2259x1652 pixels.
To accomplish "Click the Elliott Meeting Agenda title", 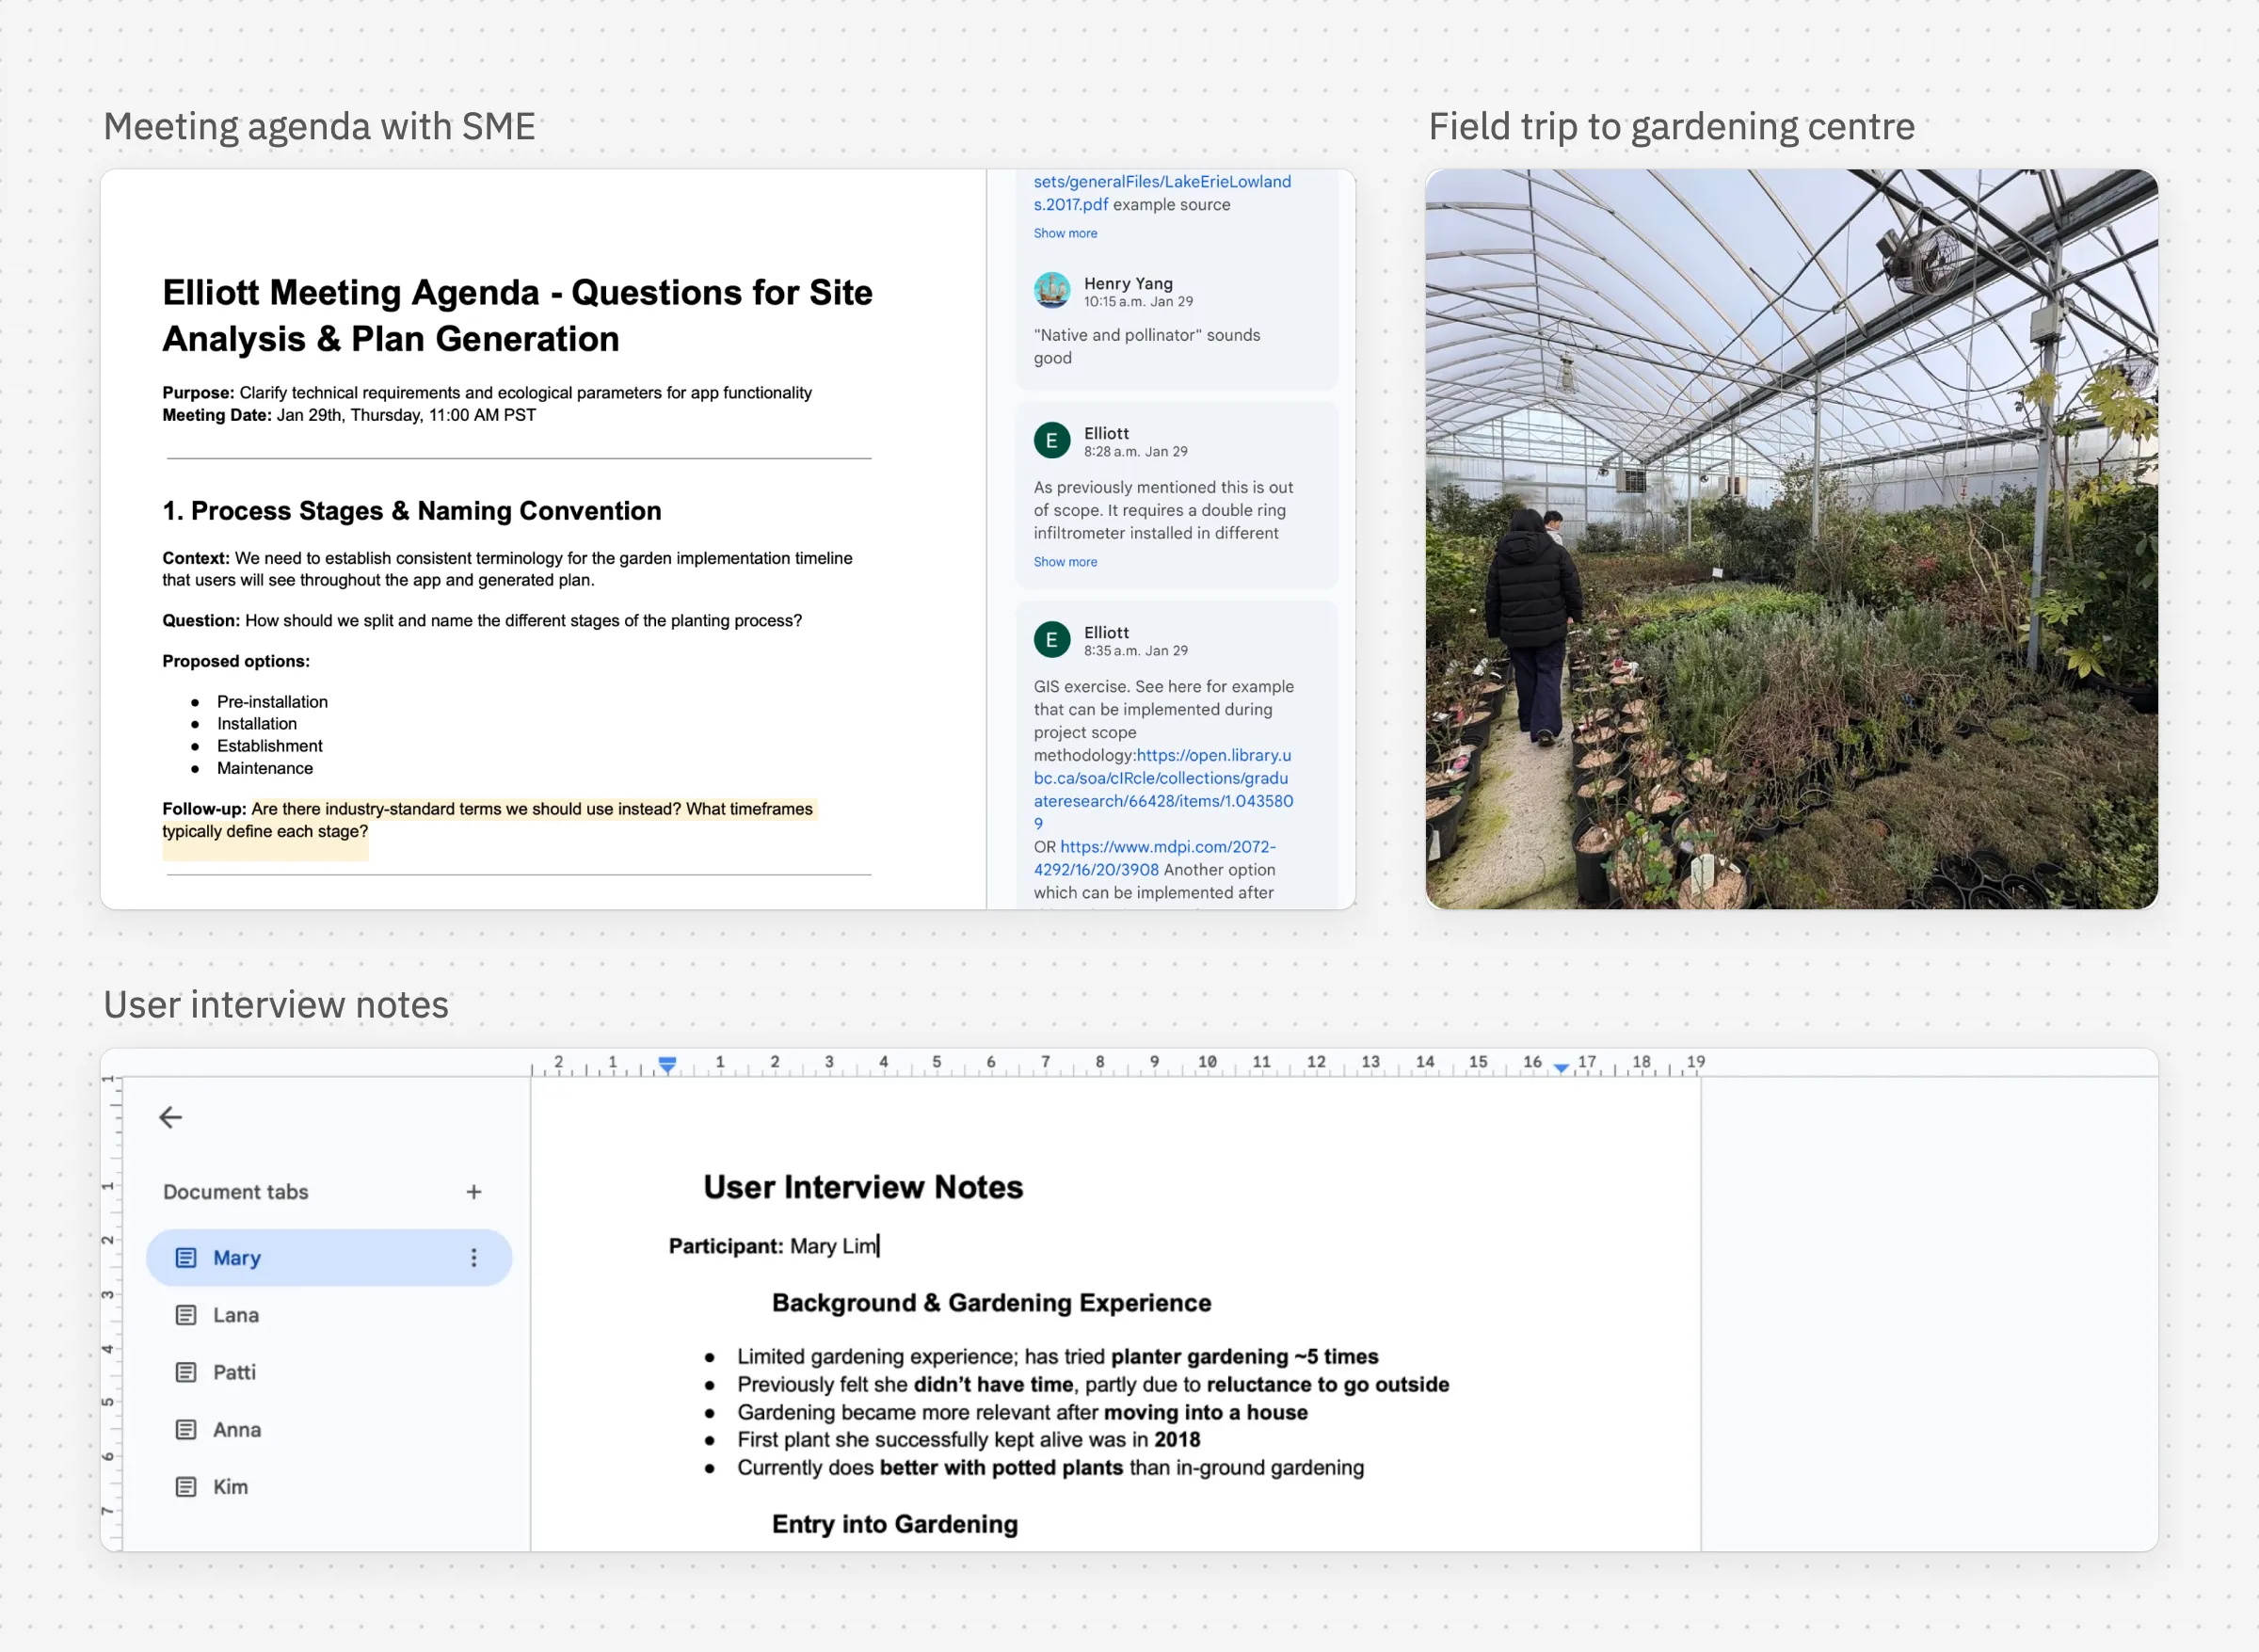I will (517, 315).
